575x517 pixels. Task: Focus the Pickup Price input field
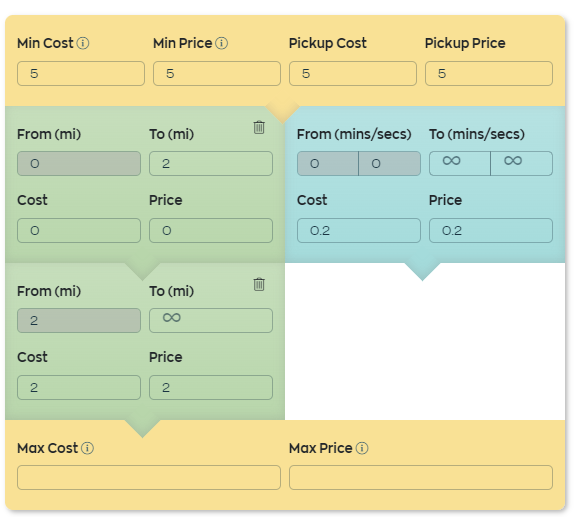(x=489, y=73)
